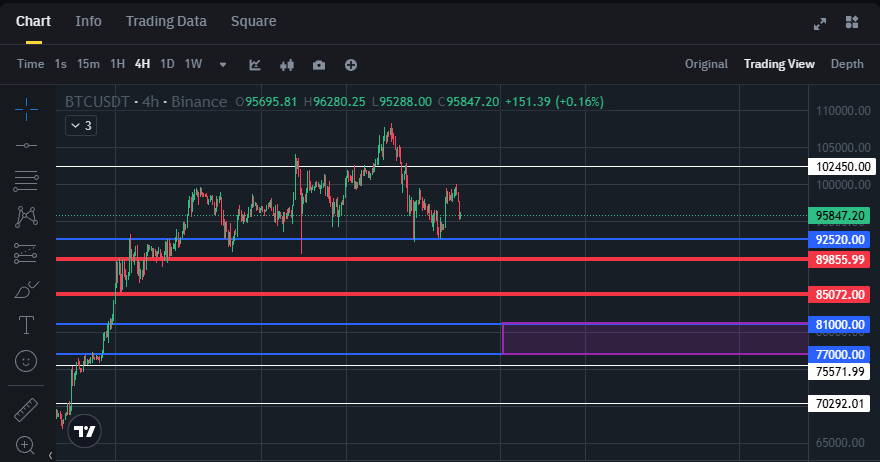Screen dimensions: 880x462
Task: Select the 77000.00 blue line label
Action: 839,354
